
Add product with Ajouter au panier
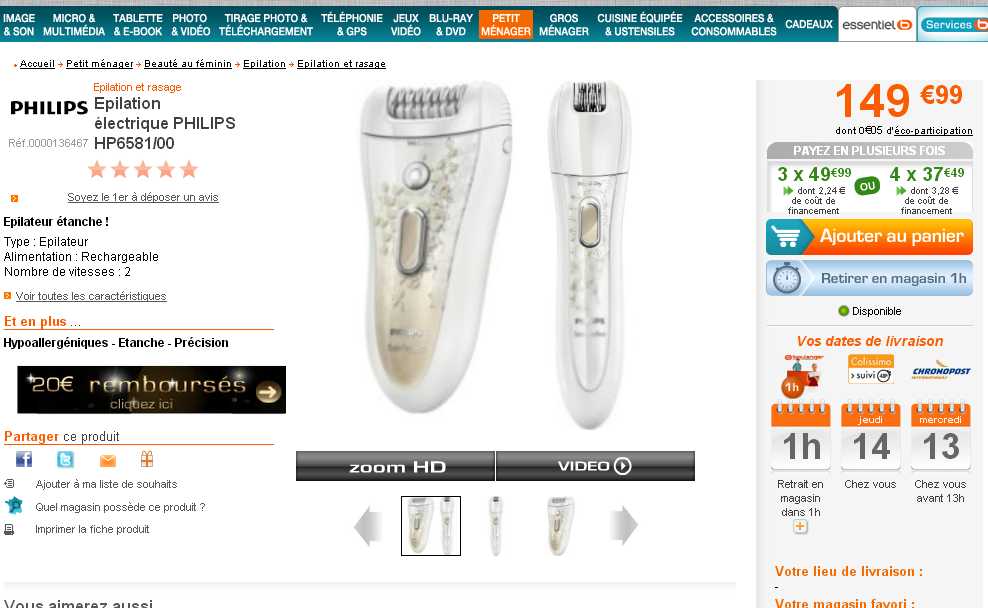click(870, 237)
